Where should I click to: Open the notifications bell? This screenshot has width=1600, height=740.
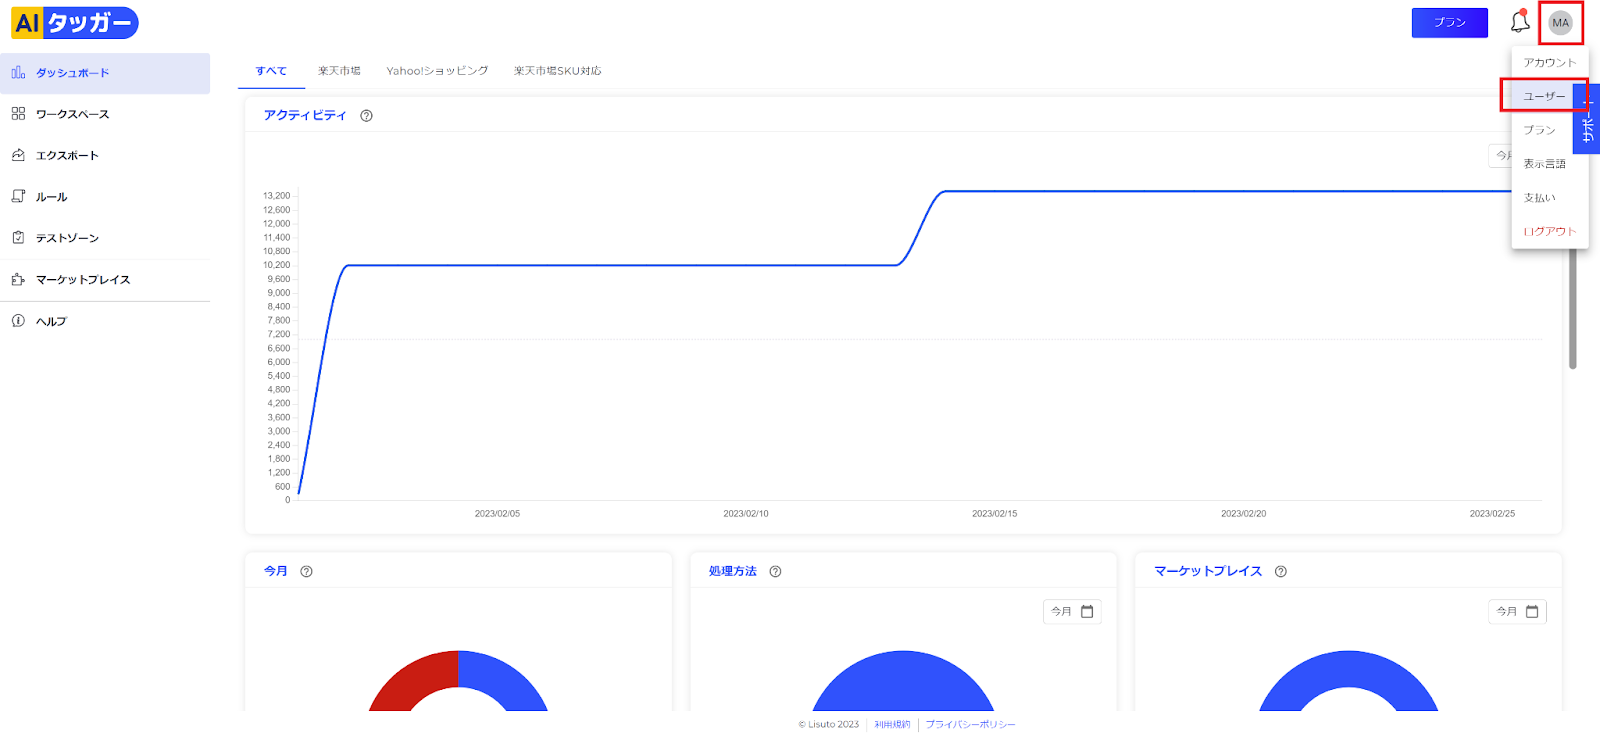[1520, 22]
